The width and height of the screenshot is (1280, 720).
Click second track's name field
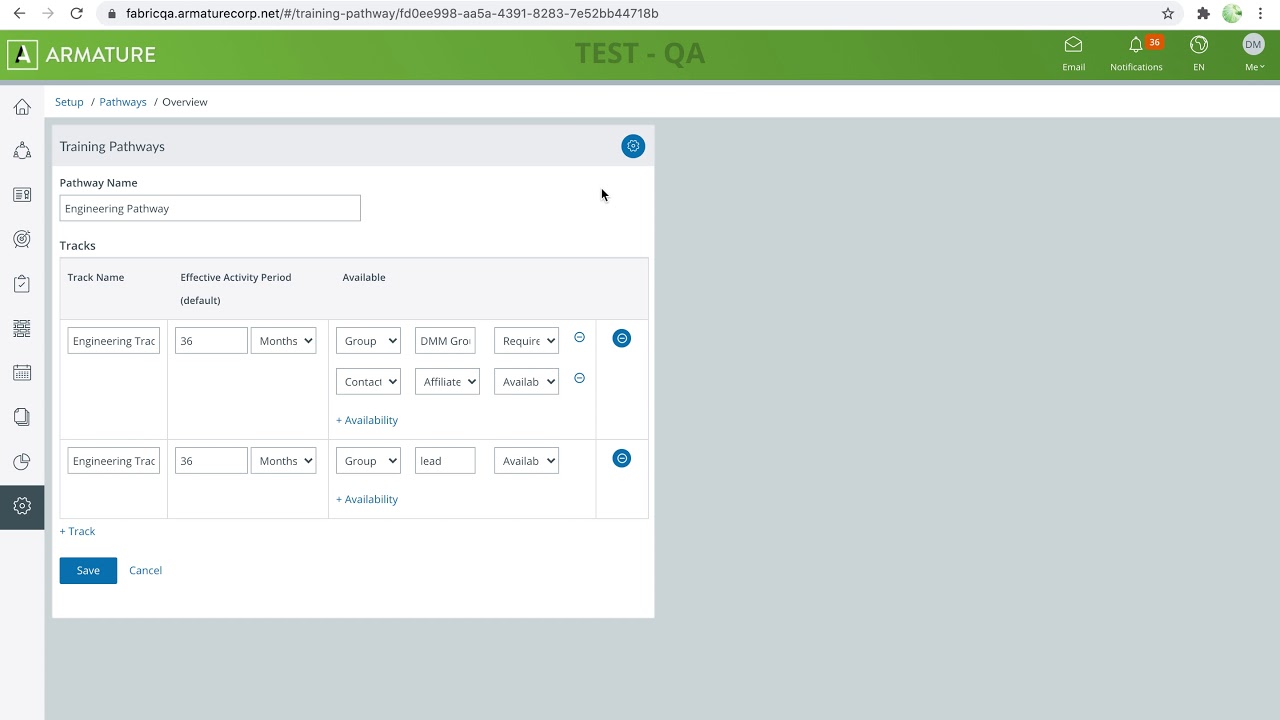[x=114, y=461]
